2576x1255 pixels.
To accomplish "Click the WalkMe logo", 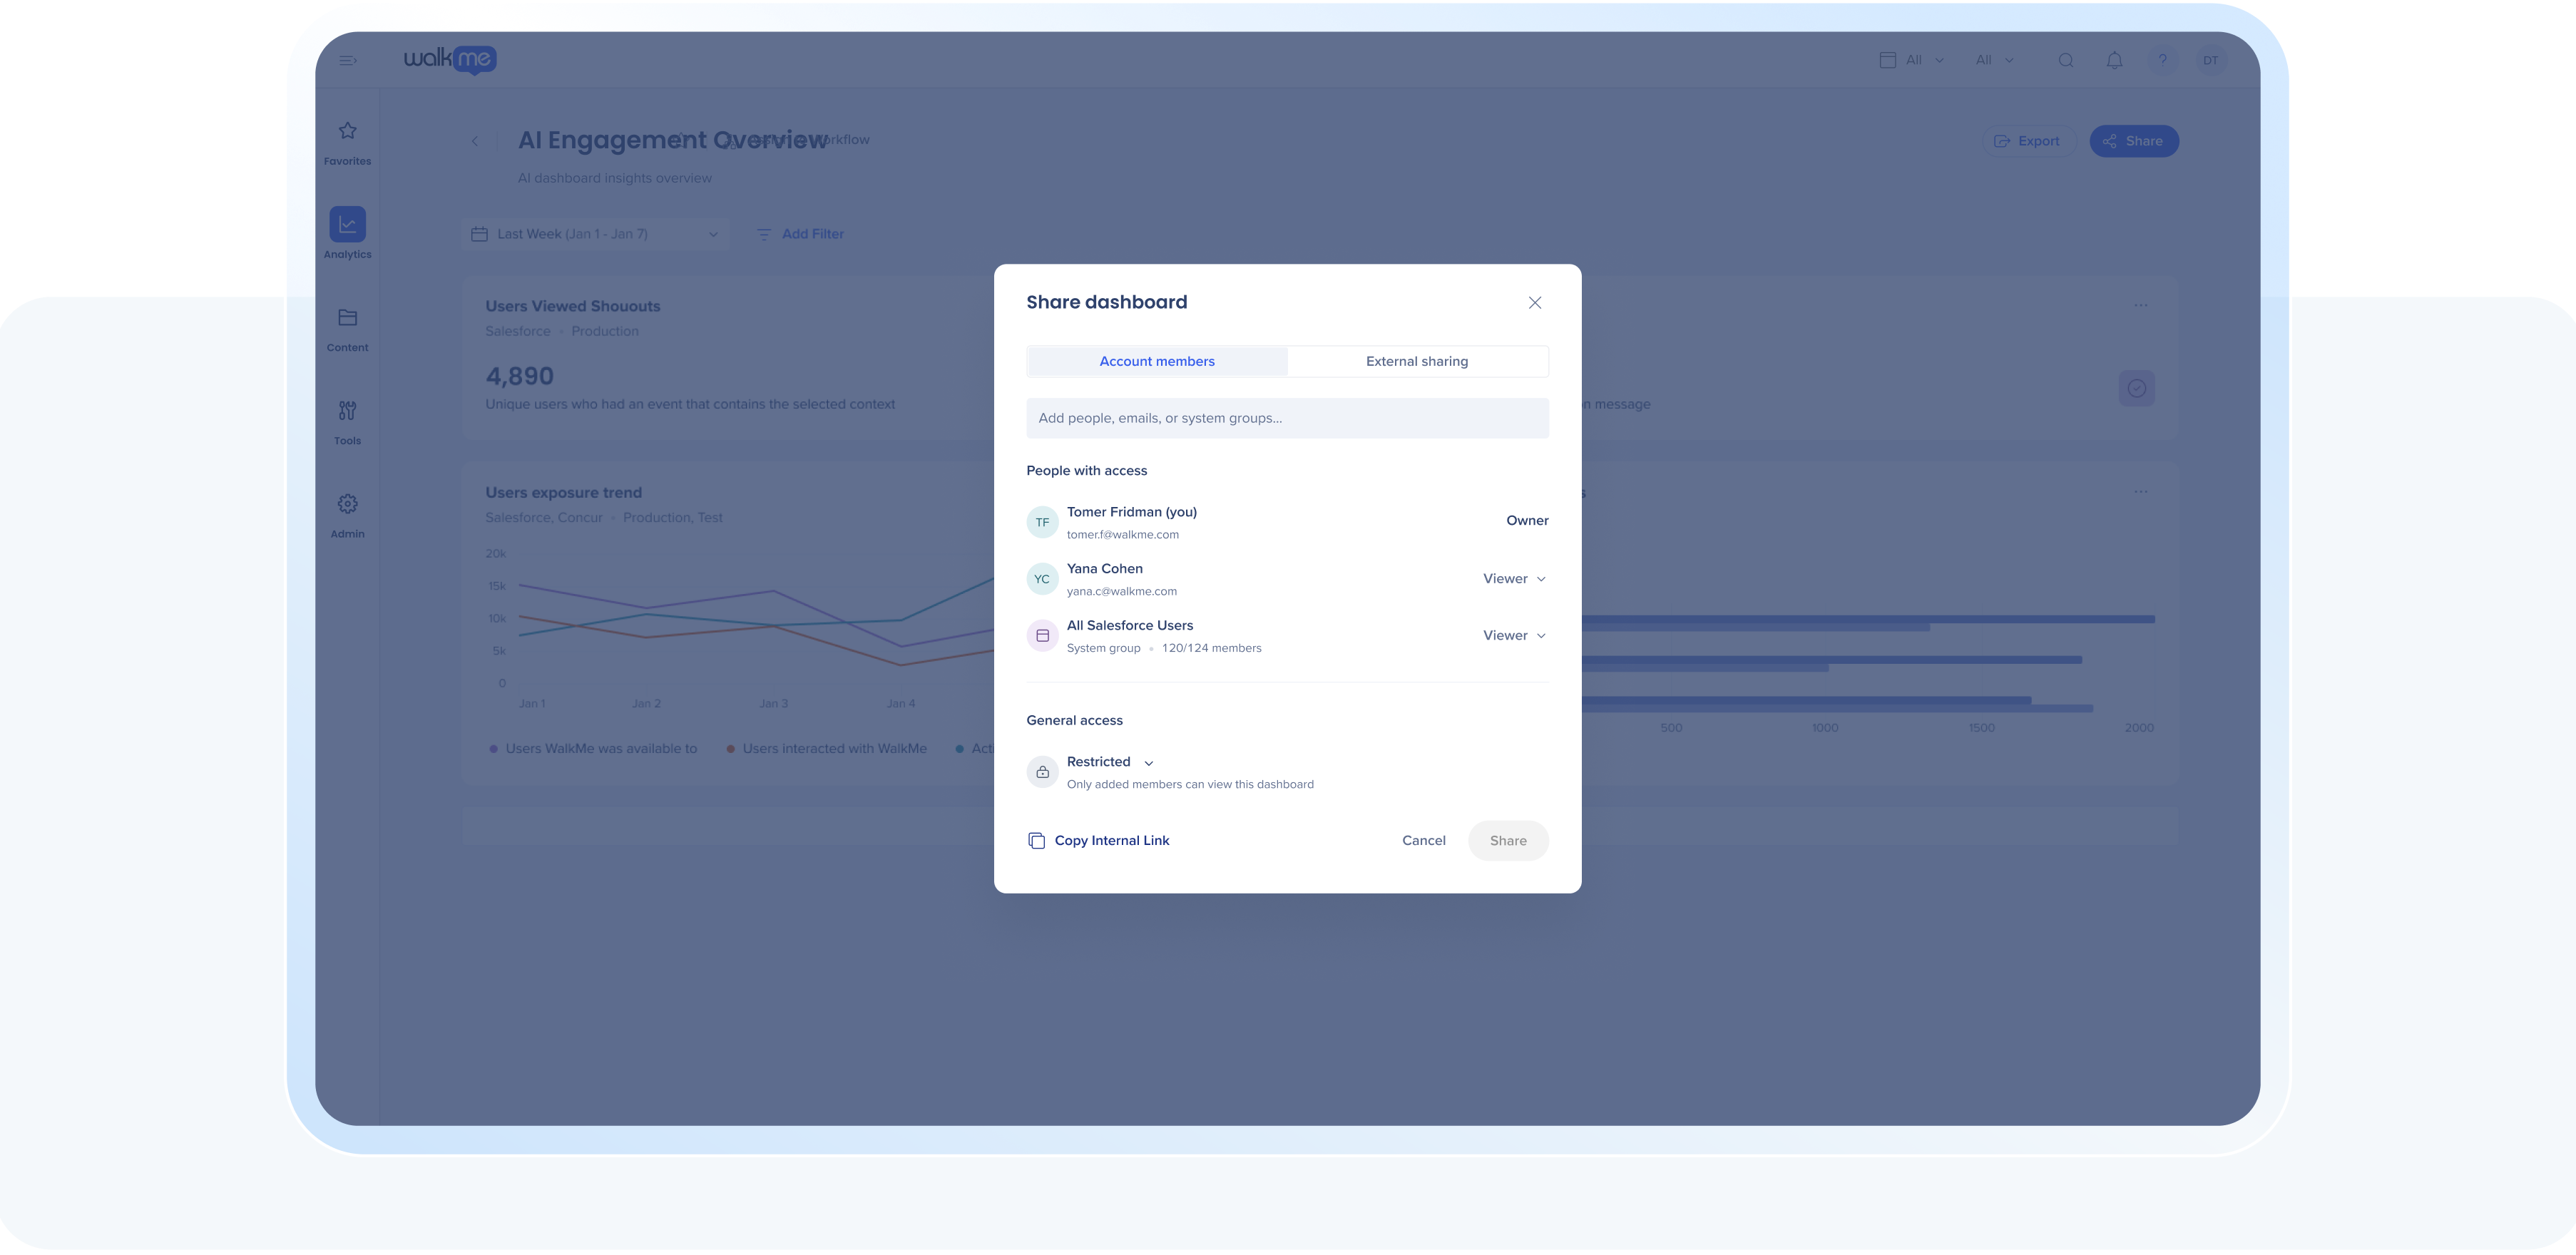I will (x=450, y=60).
